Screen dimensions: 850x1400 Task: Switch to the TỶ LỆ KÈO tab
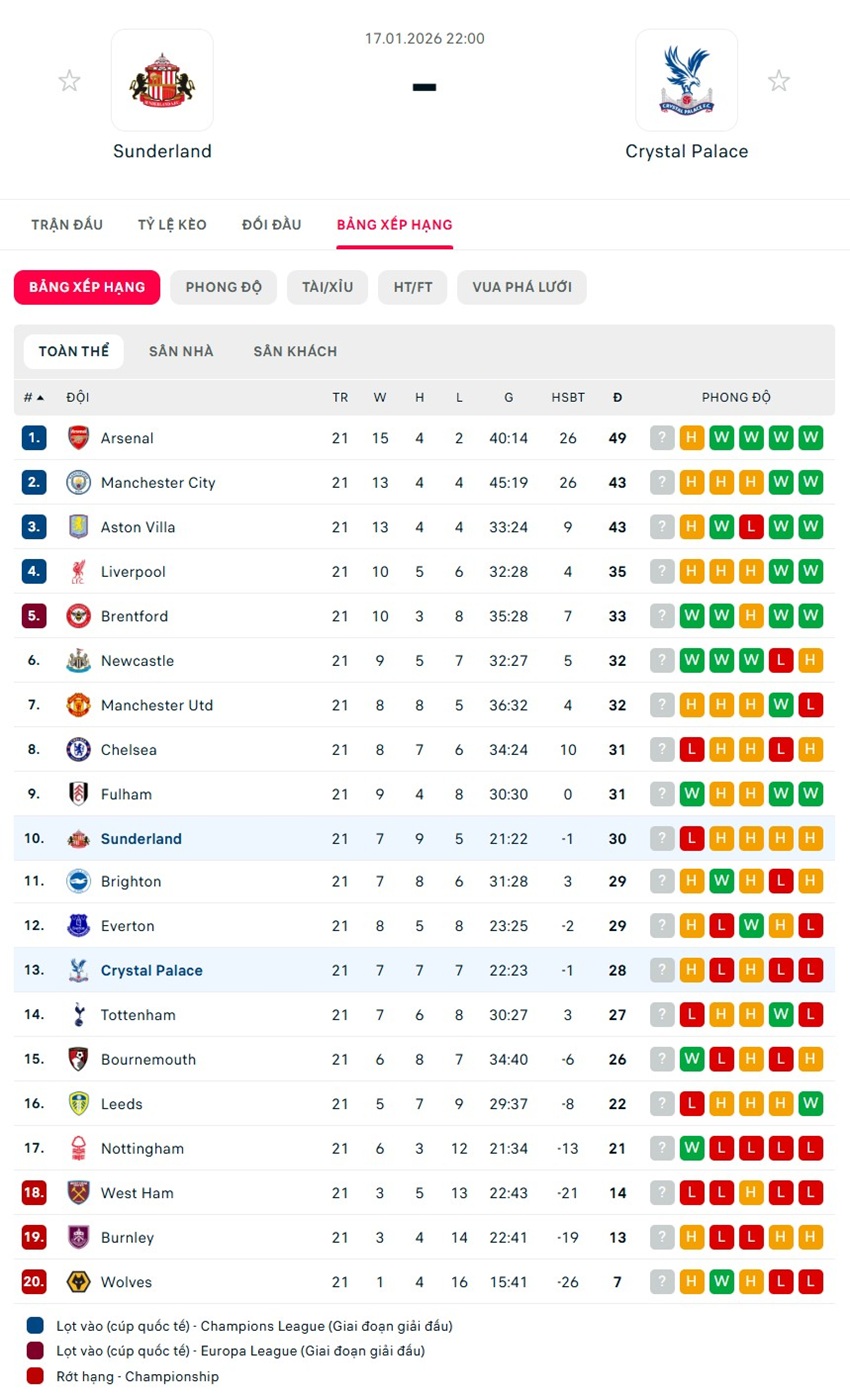coord(172,225)
